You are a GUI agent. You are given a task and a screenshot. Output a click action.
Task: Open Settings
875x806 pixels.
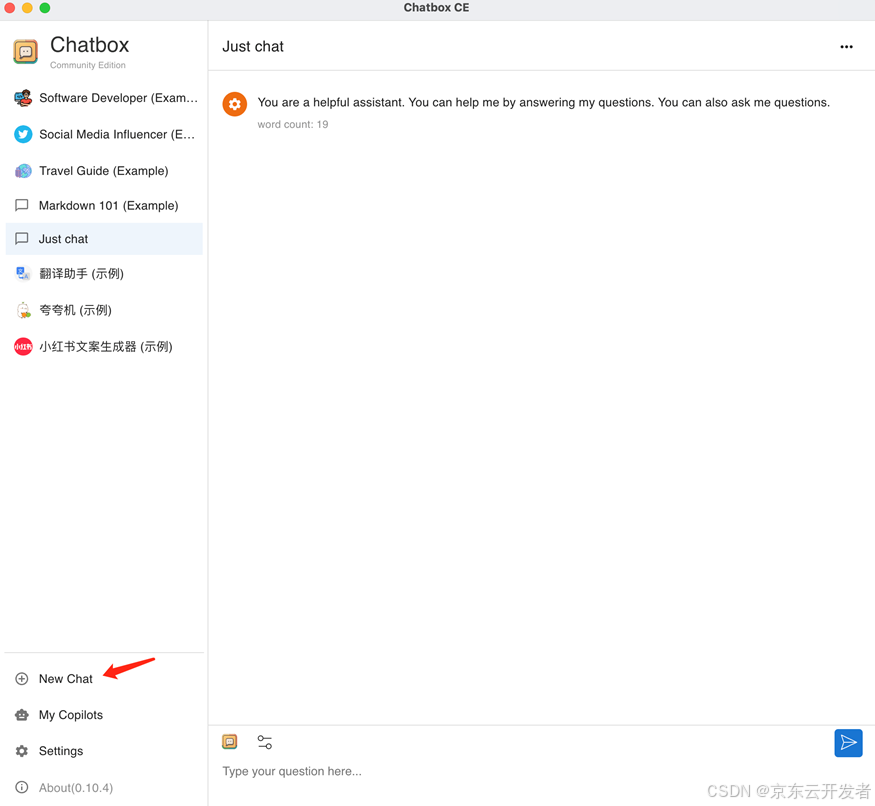[x=104, y=751]
